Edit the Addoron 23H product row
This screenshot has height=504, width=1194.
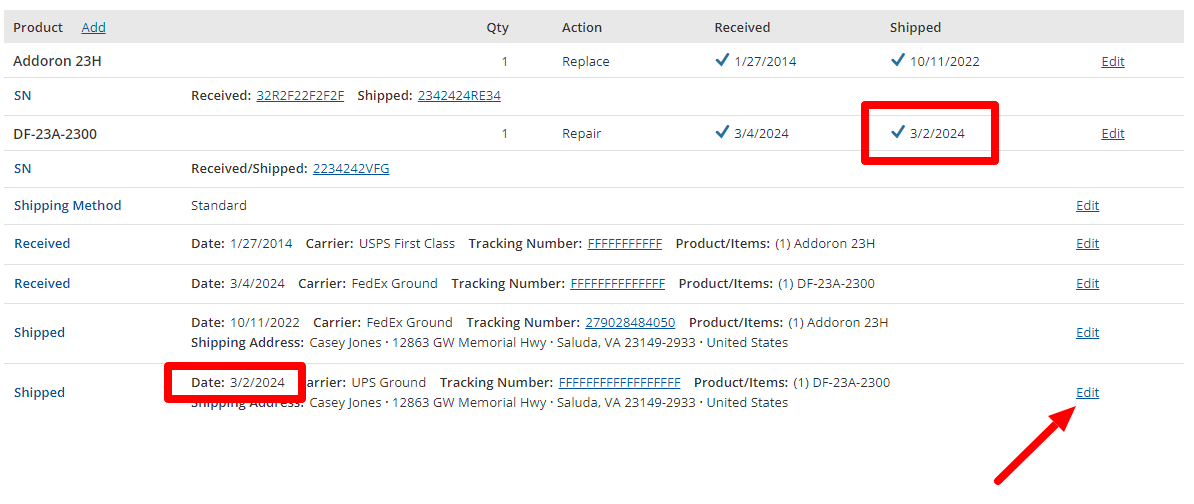pyautogui.click(x=1112, y=62)
